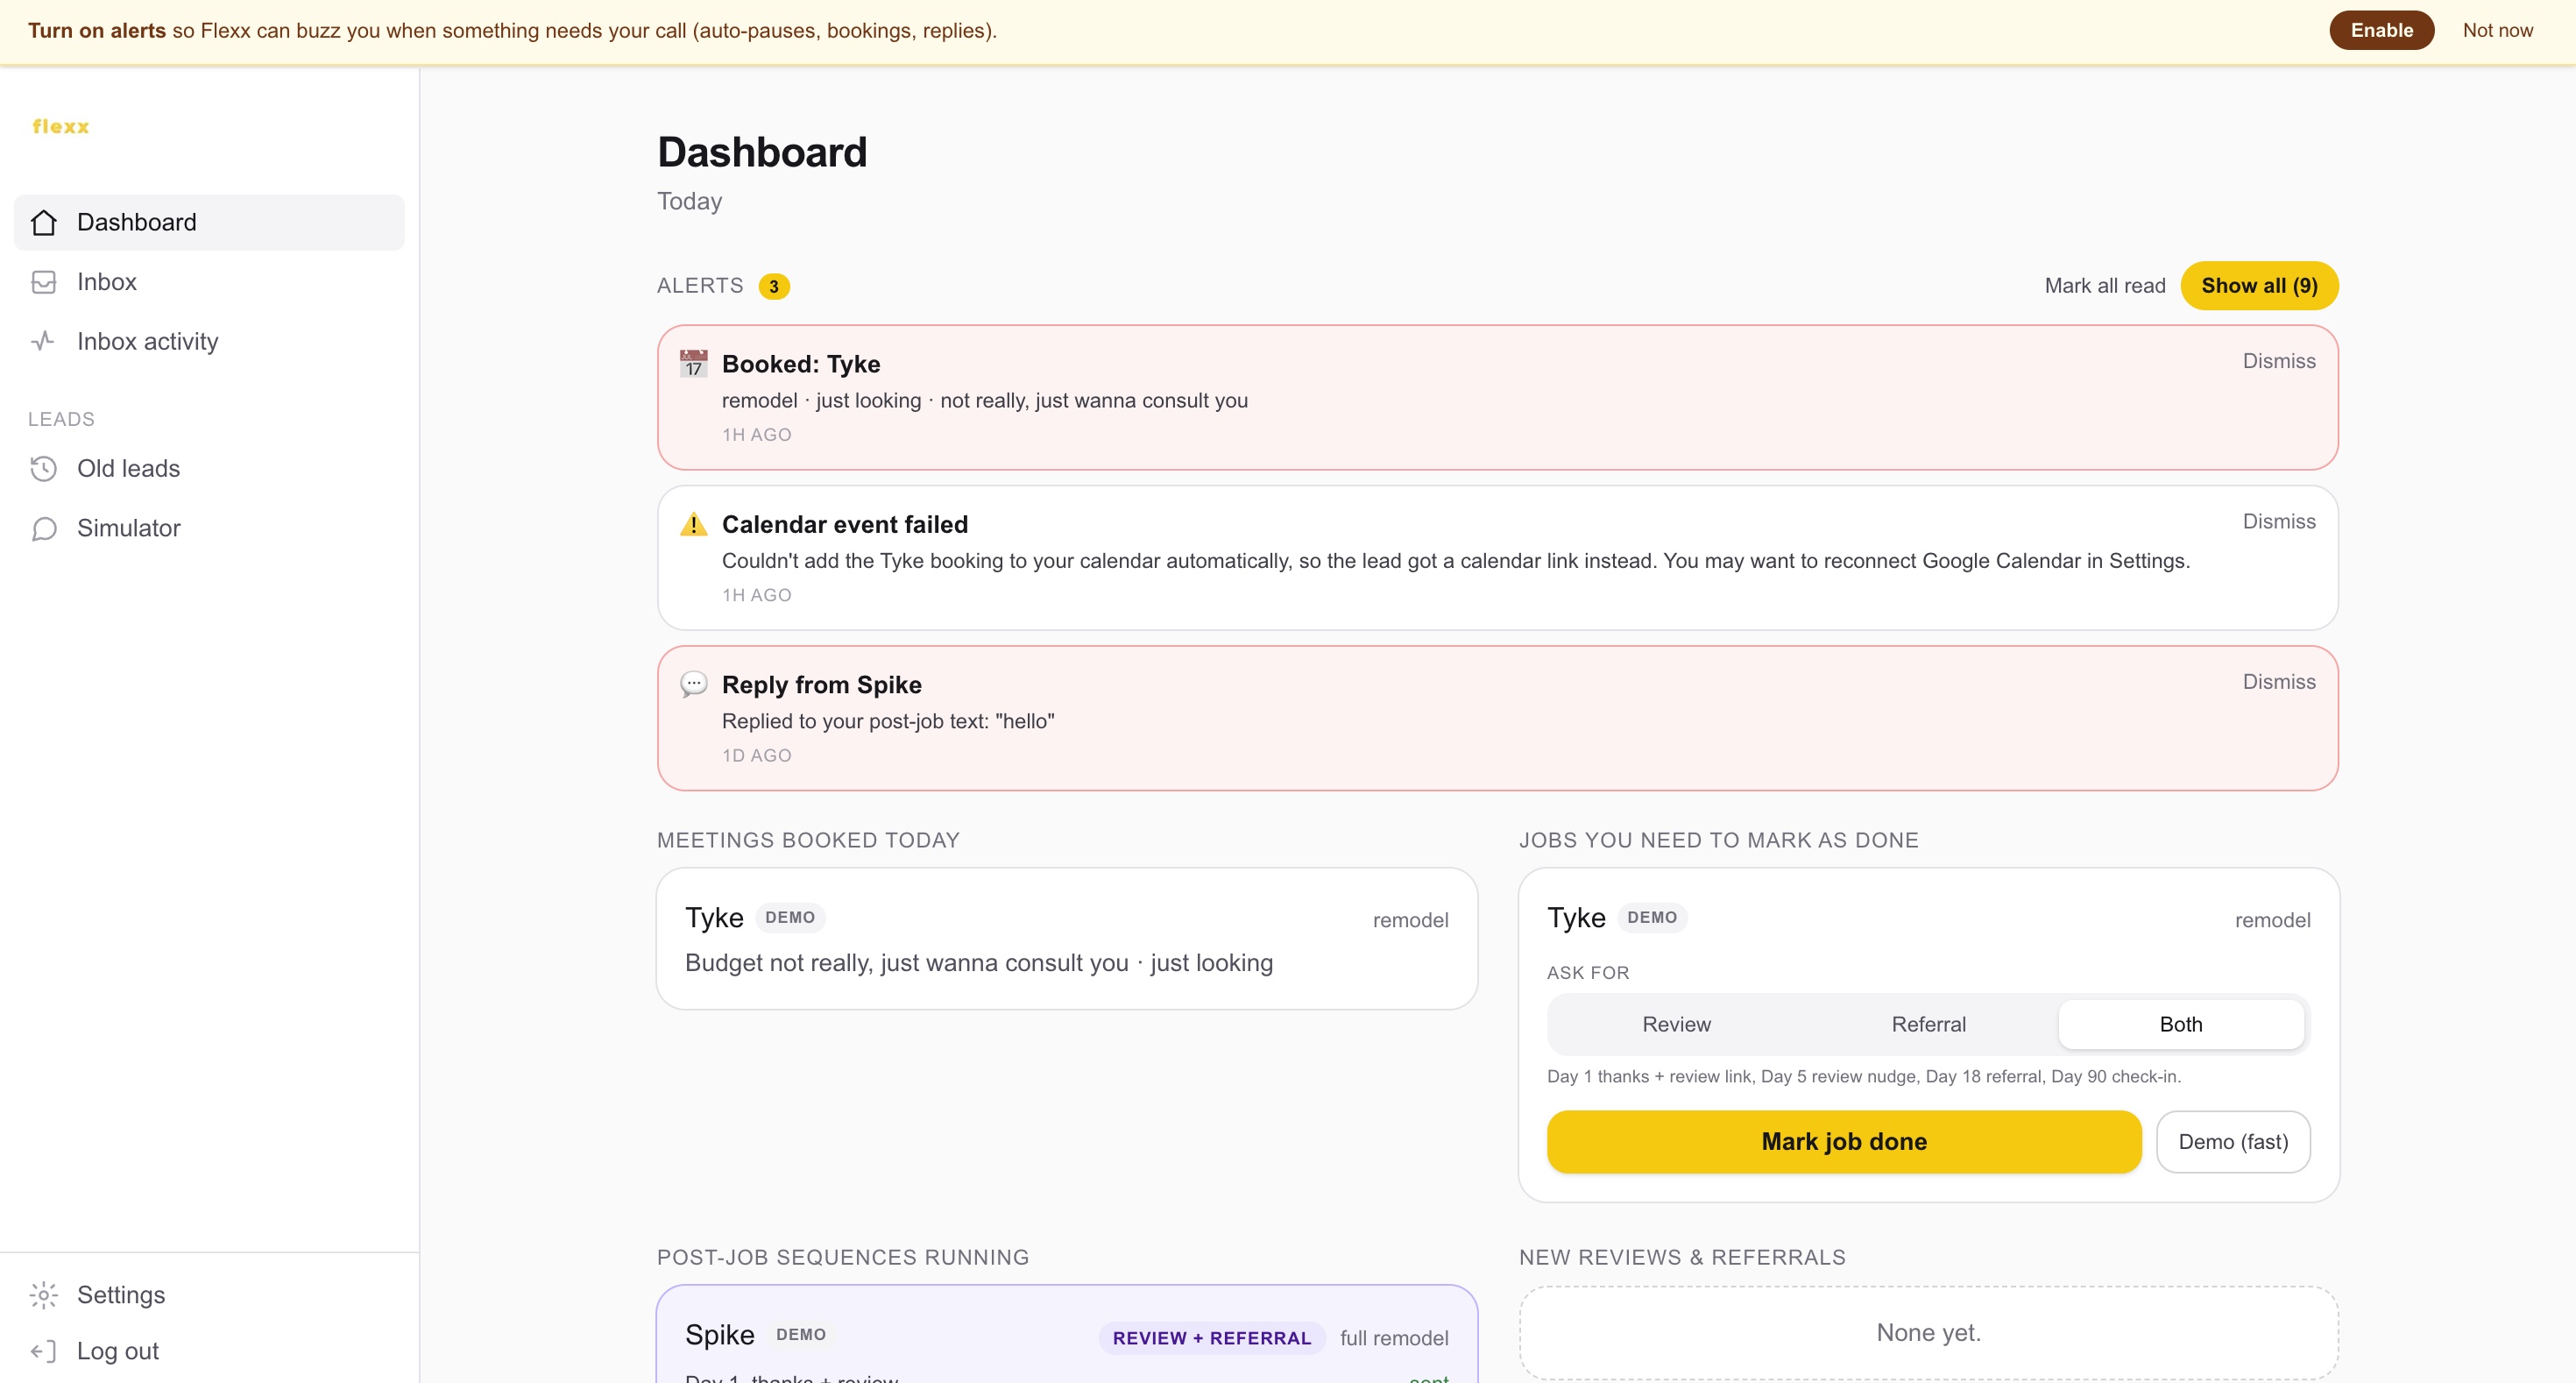Screen dimensions: 2576x1383
Task: Click the warning icon on Calendar event failed
Action: 694,524
